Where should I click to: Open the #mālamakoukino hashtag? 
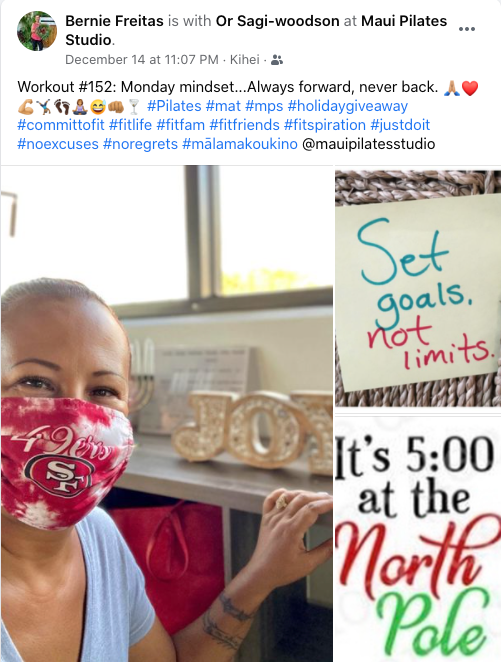[240, 144]
